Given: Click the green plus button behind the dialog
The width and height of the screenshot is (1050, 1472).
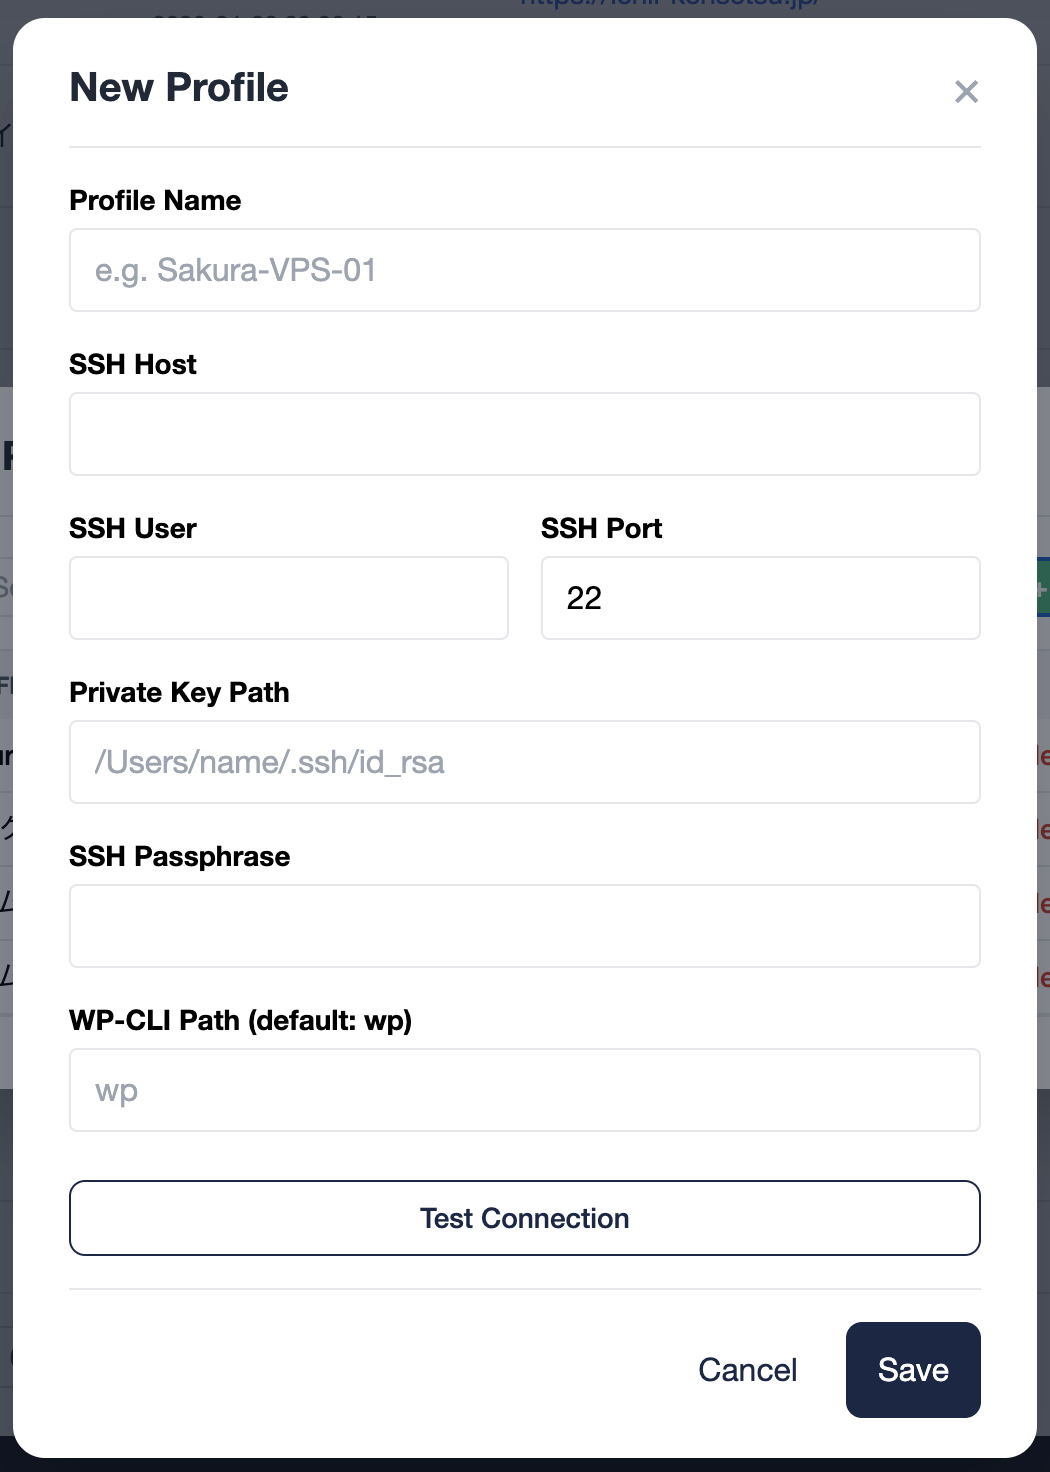Looking at the screenshot, I should coord(1044,588).
